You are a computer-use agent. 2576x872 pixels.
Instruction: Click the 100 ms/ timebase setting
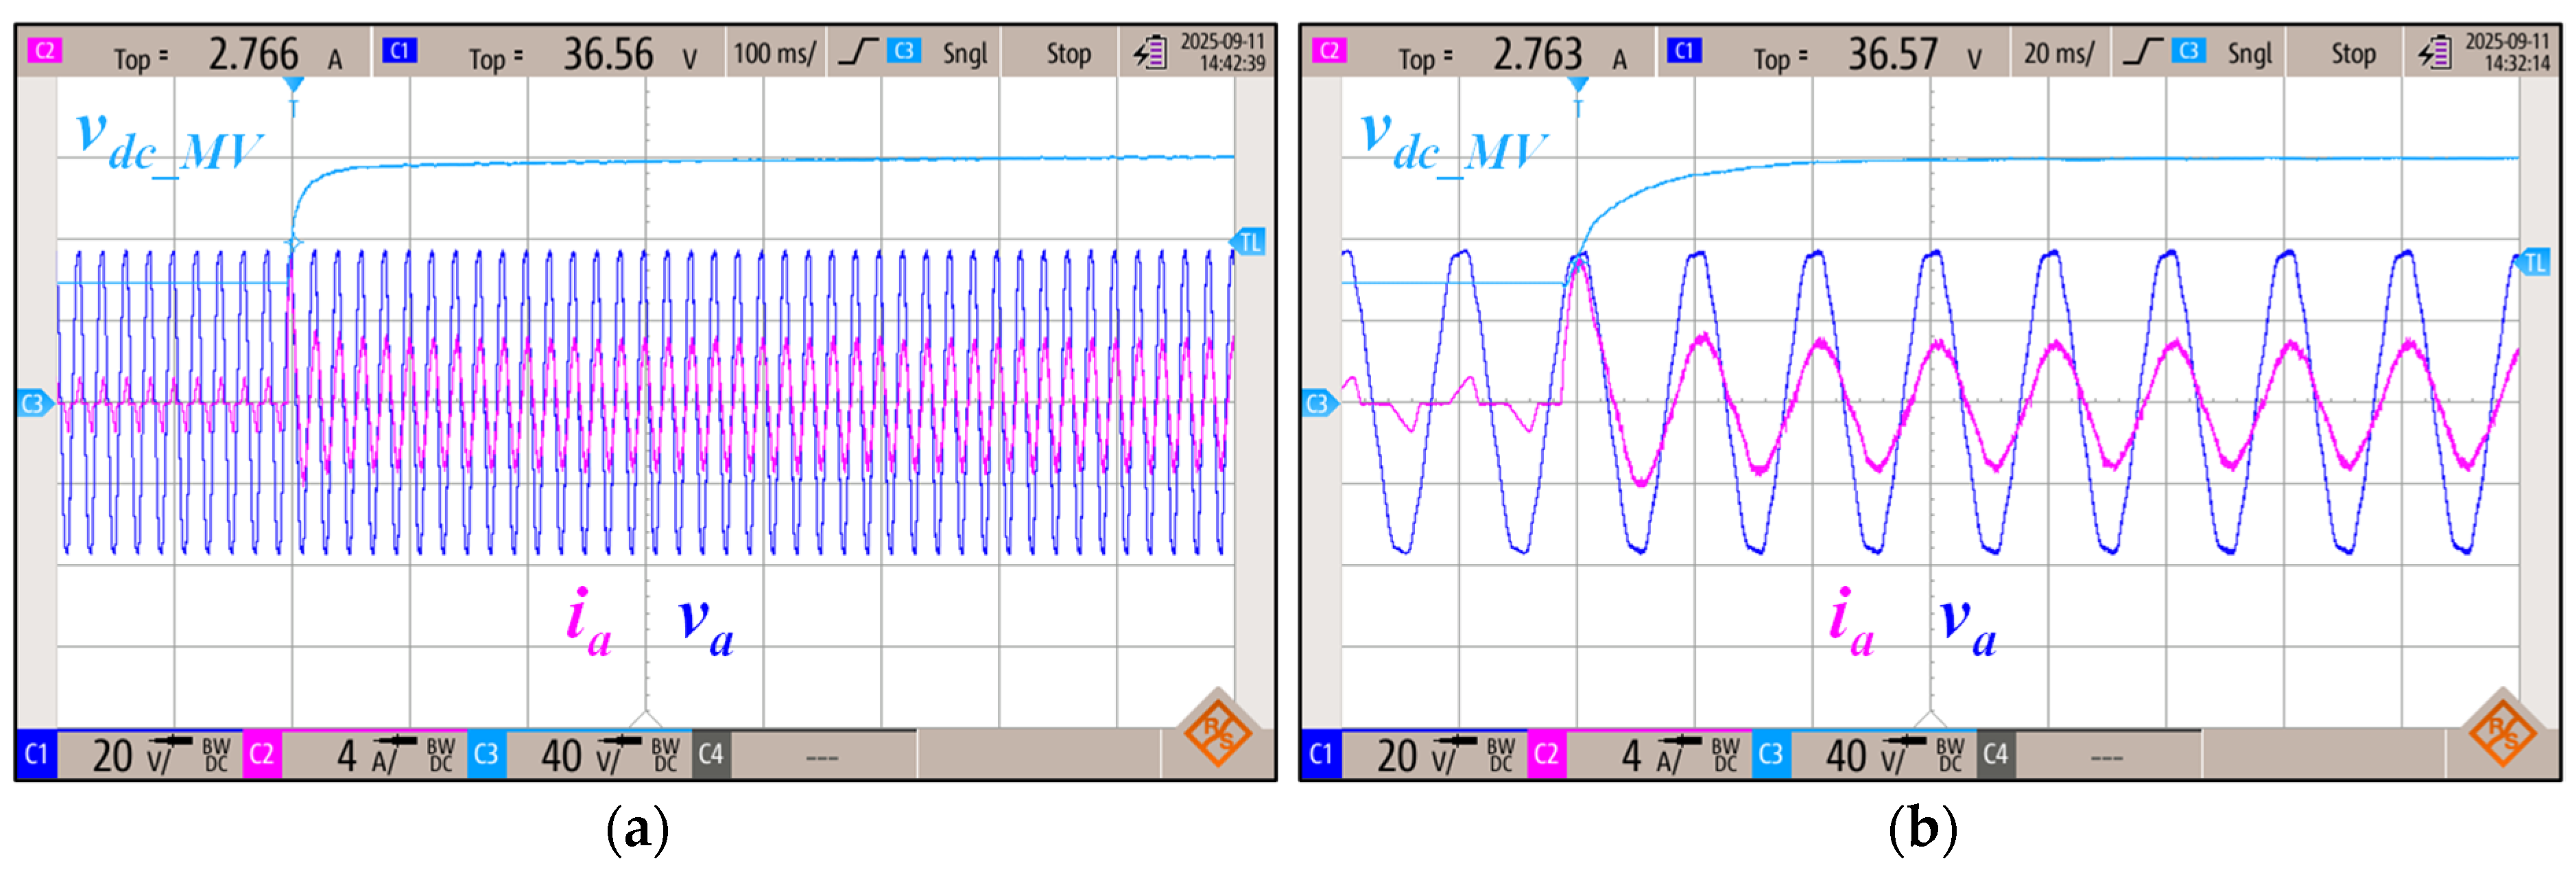coord(775,53)
